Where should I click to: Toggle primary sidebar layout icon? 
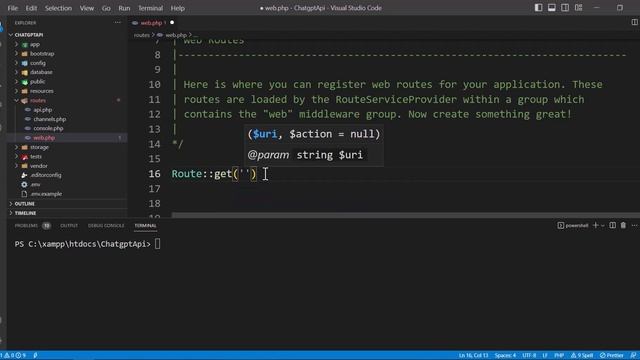538,8
